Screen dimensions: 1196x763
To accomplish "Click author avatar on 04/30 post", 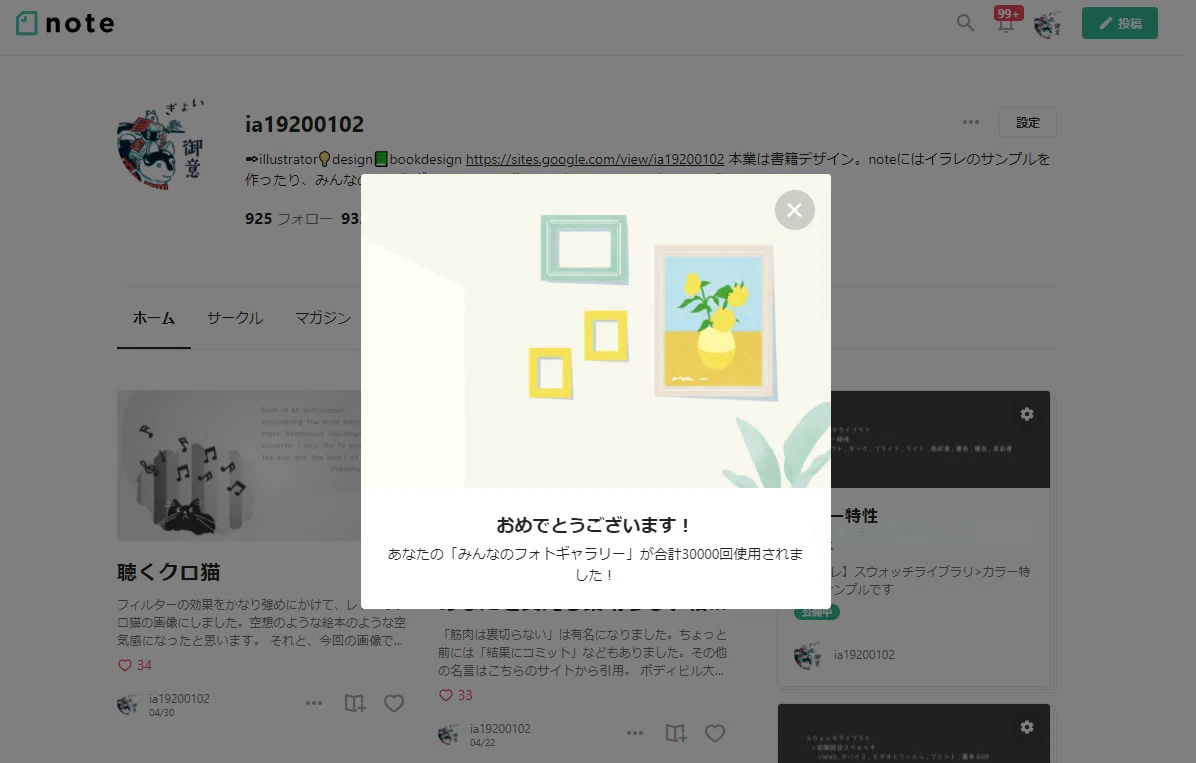I will click(127, 704).
